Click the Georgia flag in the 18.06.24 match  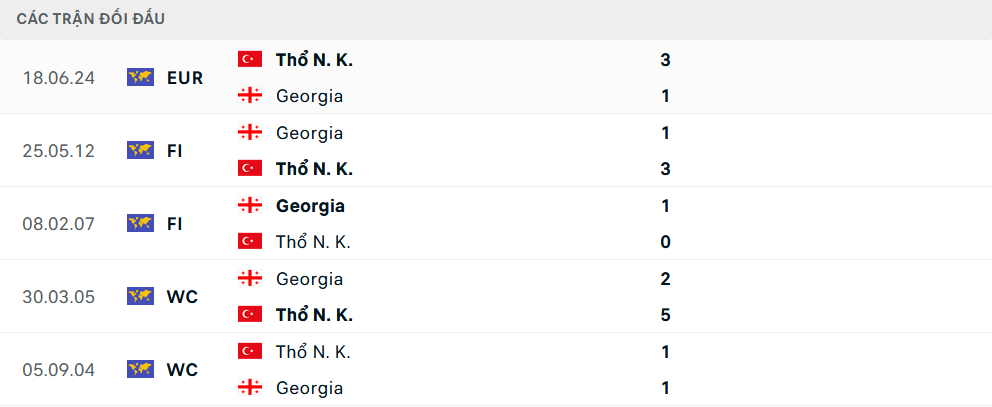point(249,96)
